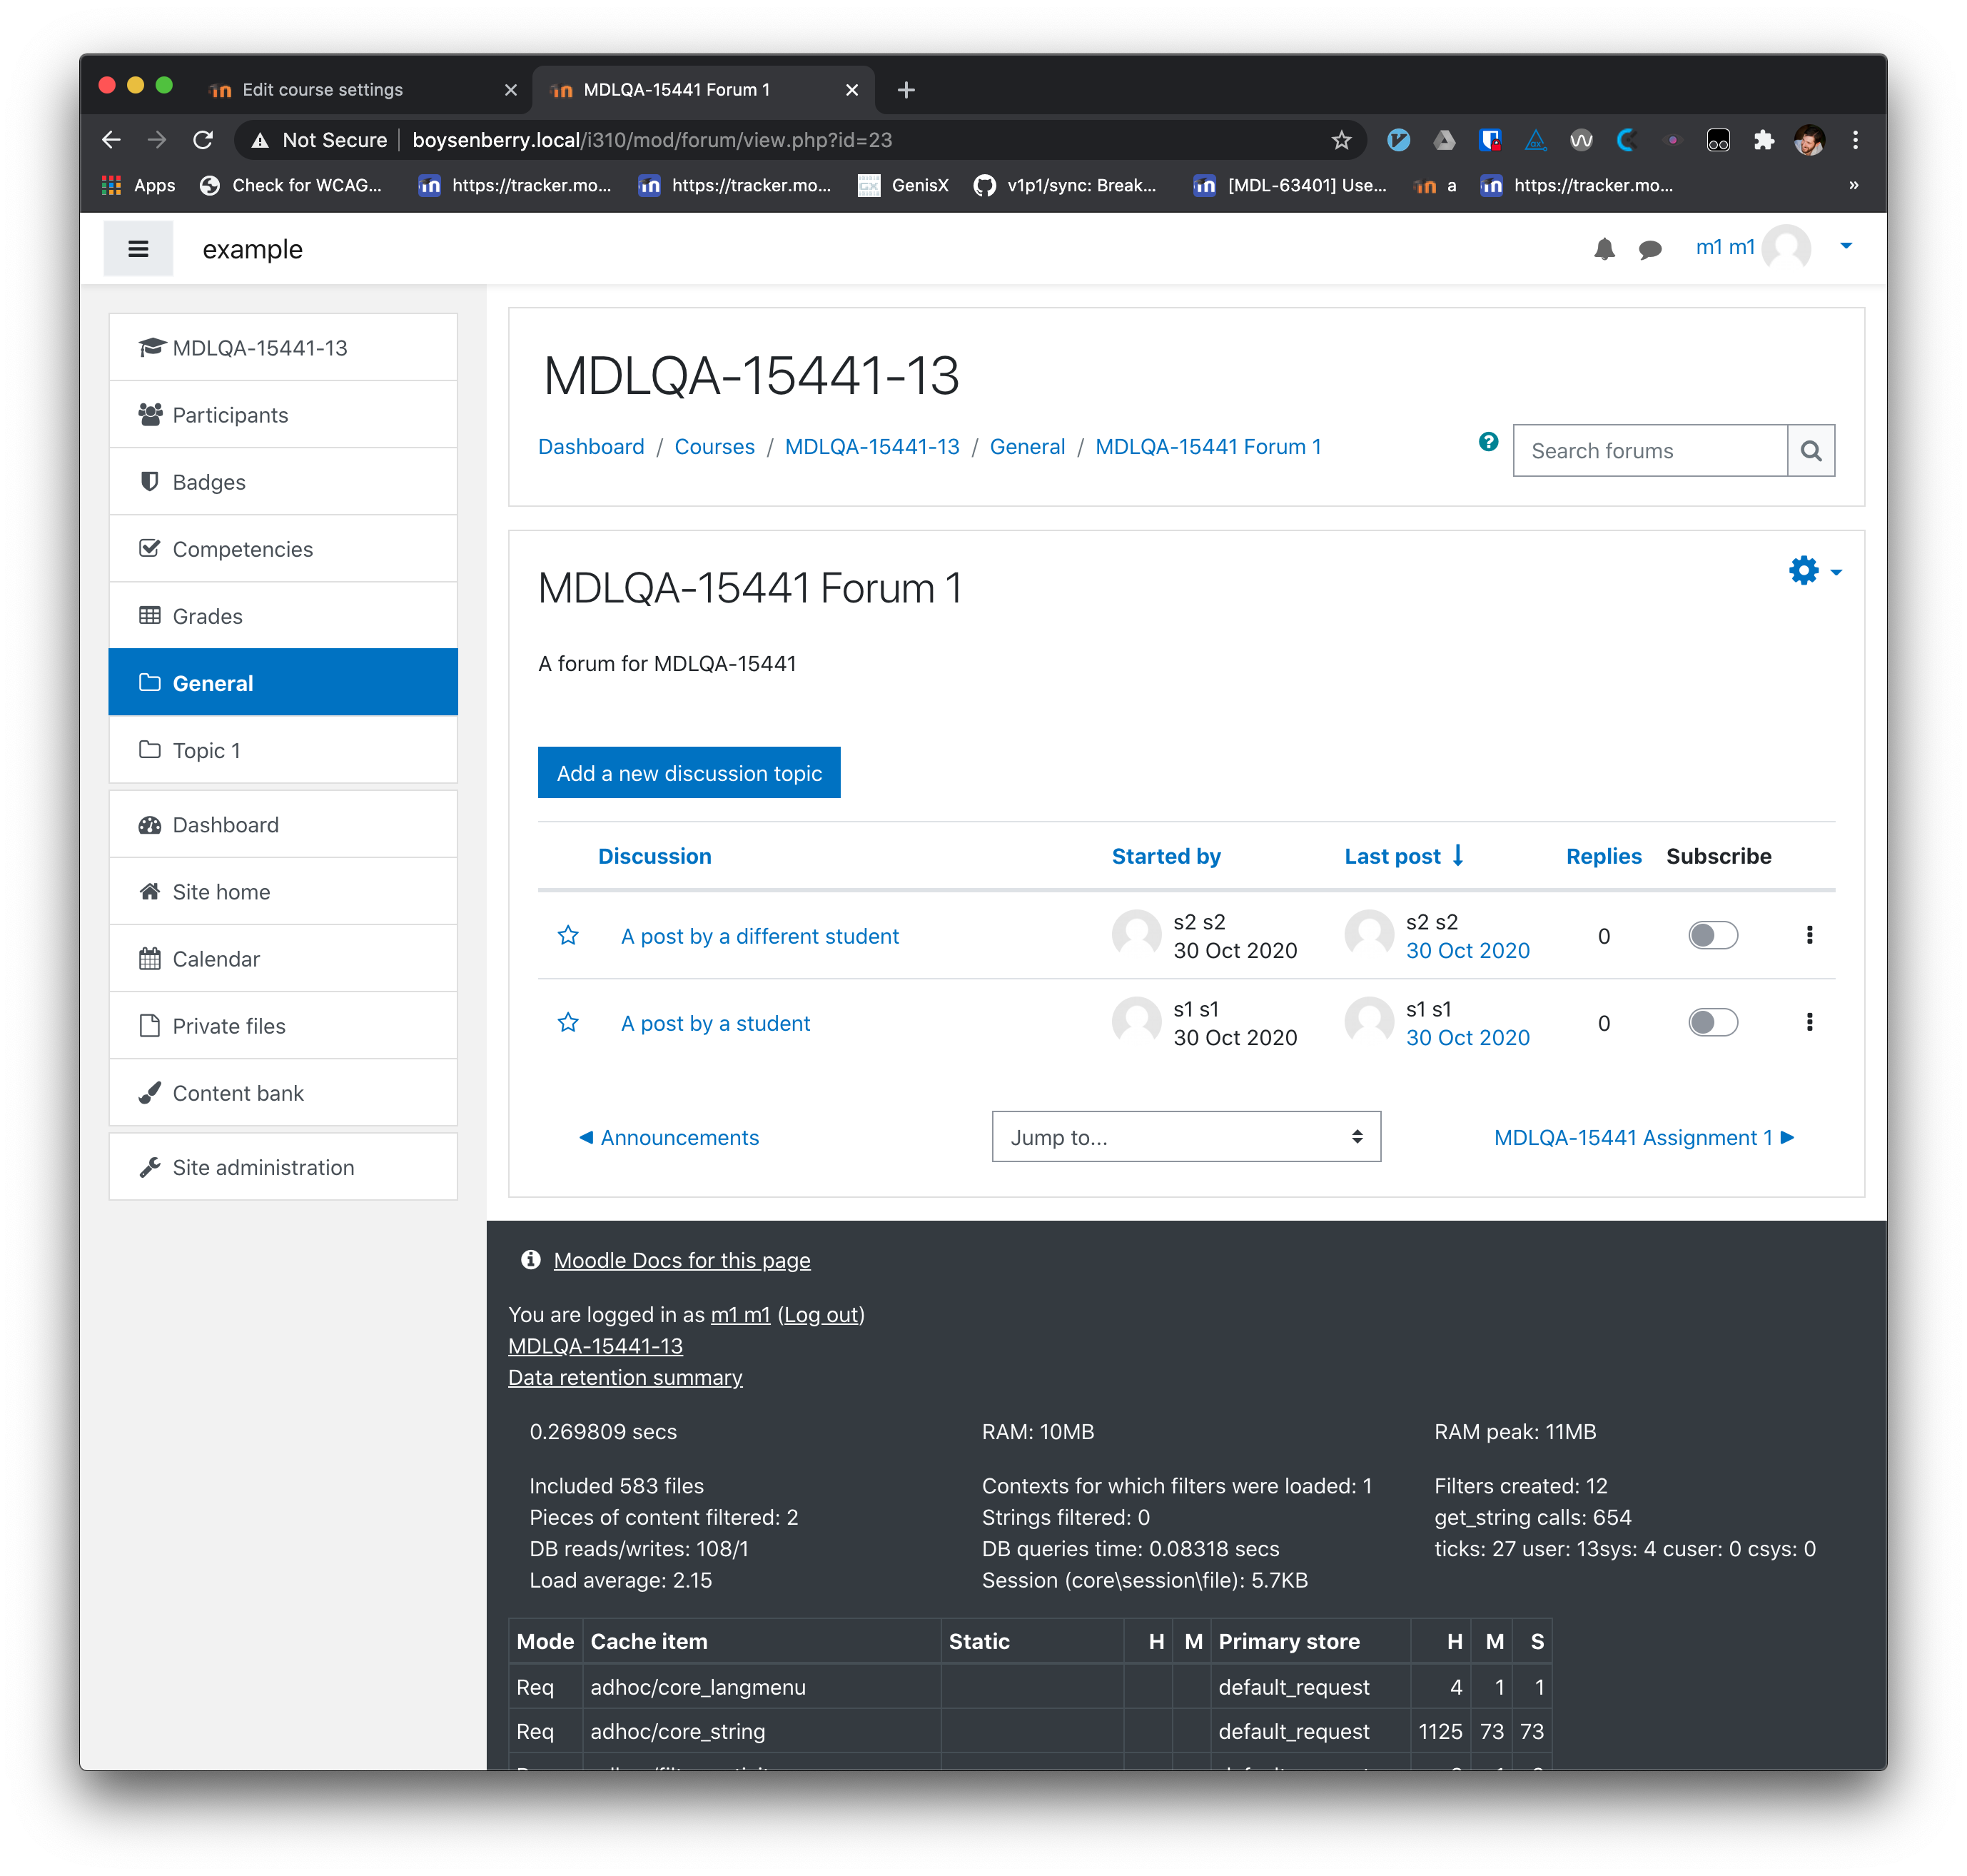1967x1876 pixels.
Task: Open a new browser tab
Action: 905,90
